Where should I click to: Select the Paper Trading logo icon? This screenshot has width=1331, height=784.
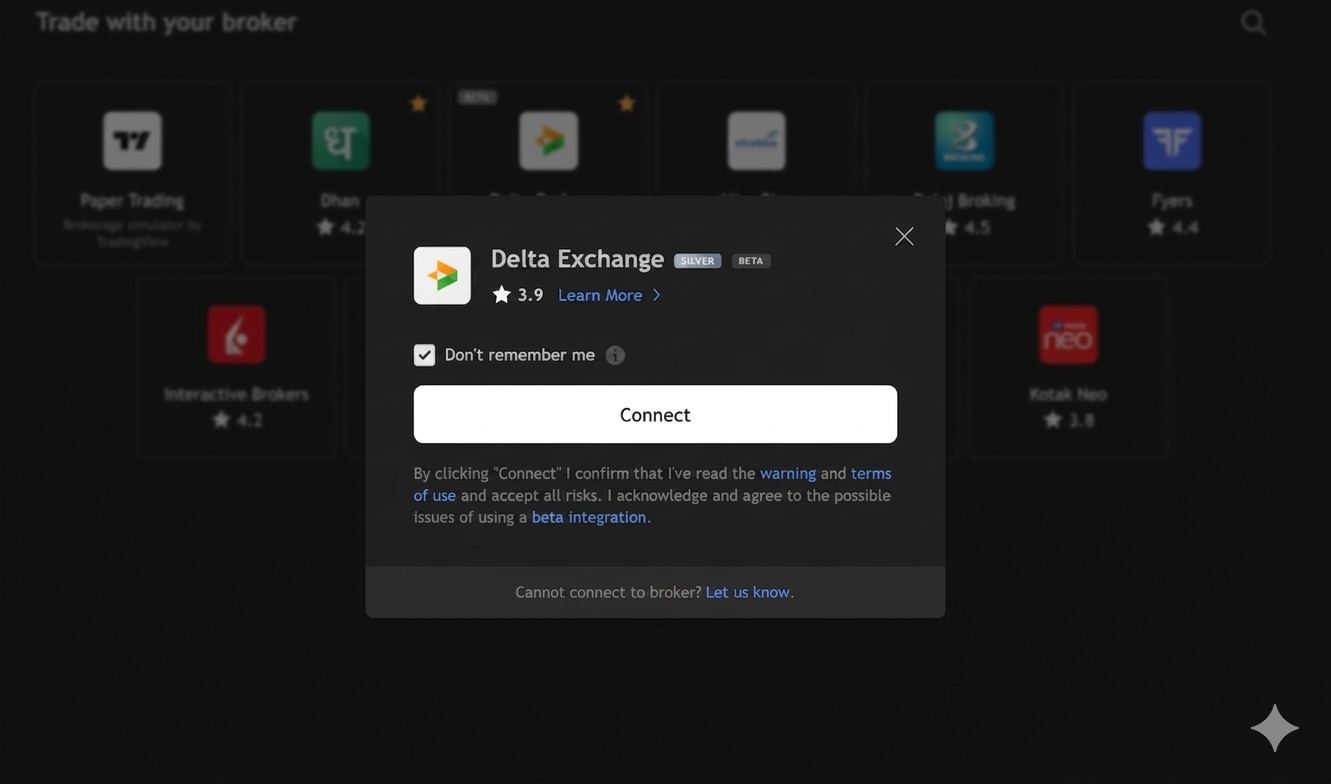[x=132, y=141]
